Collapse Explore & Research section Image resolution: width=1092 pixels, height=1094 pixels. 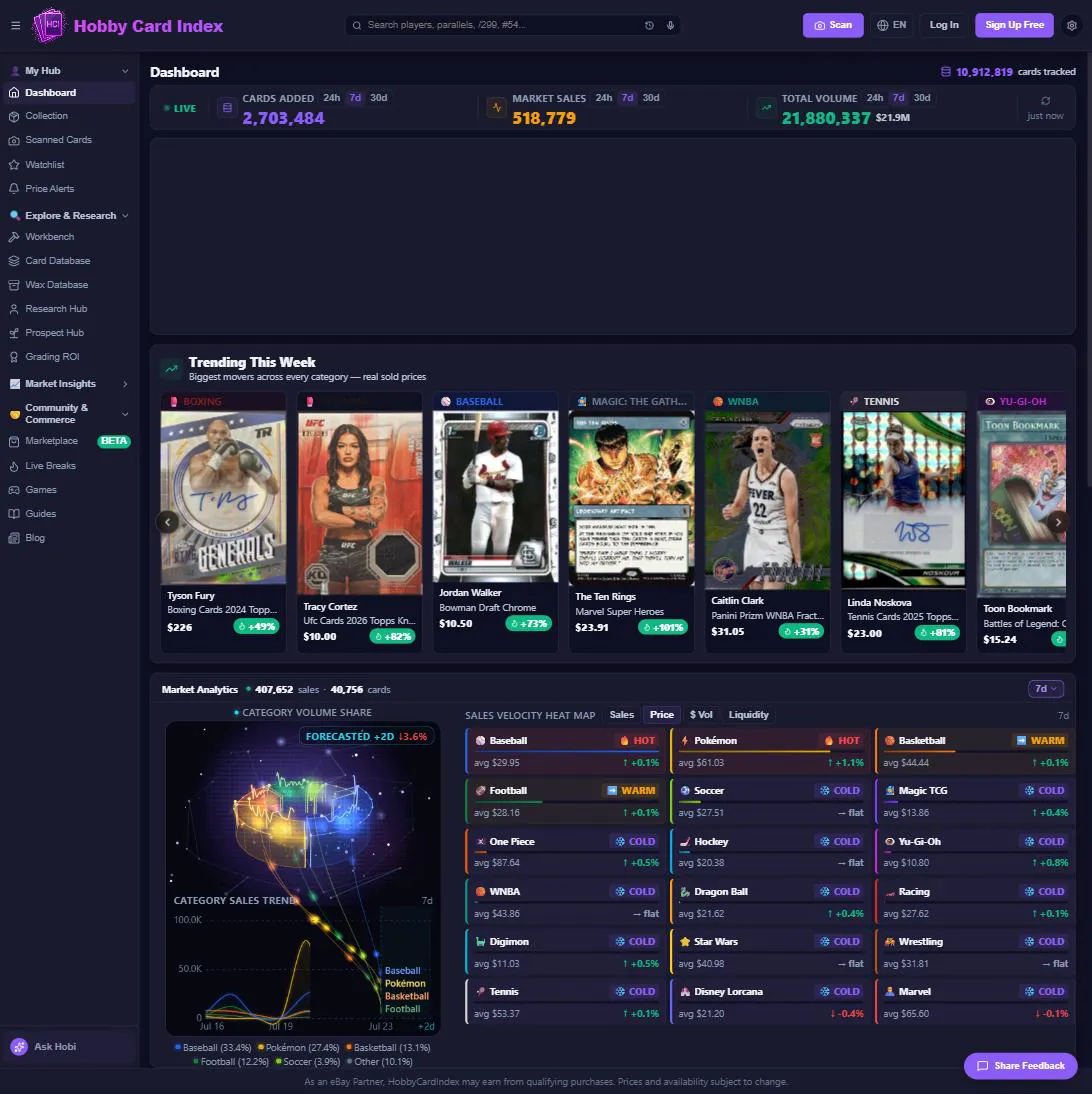(x=68, y=216)
